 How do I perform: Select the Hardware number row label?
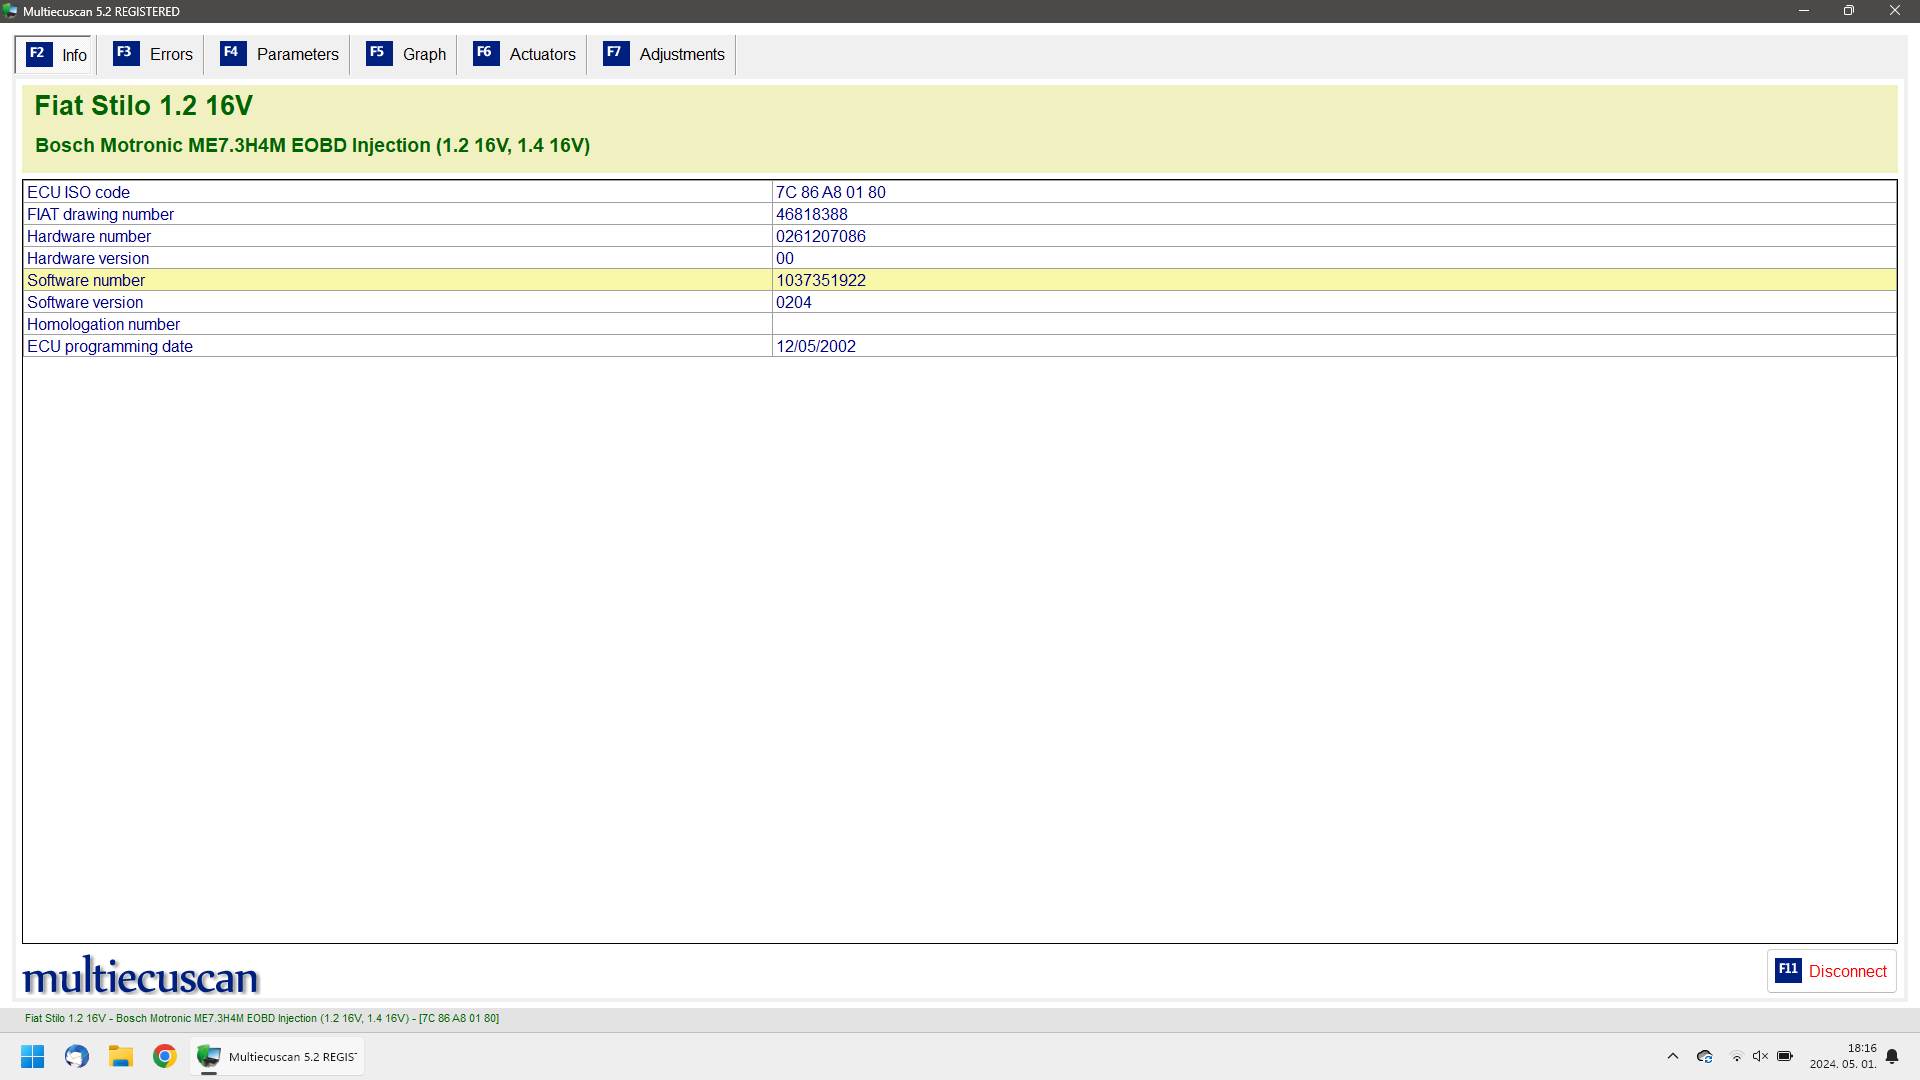click(89, 236)
